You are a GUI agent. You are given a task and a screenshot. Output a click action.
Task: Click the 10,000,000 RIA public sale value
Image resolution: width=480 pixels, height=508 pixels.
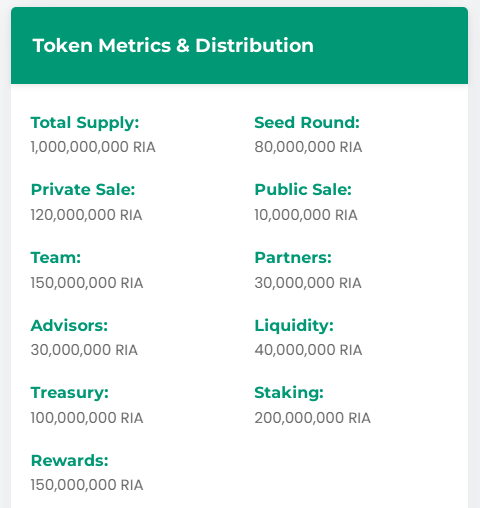[x=306, y=215]
